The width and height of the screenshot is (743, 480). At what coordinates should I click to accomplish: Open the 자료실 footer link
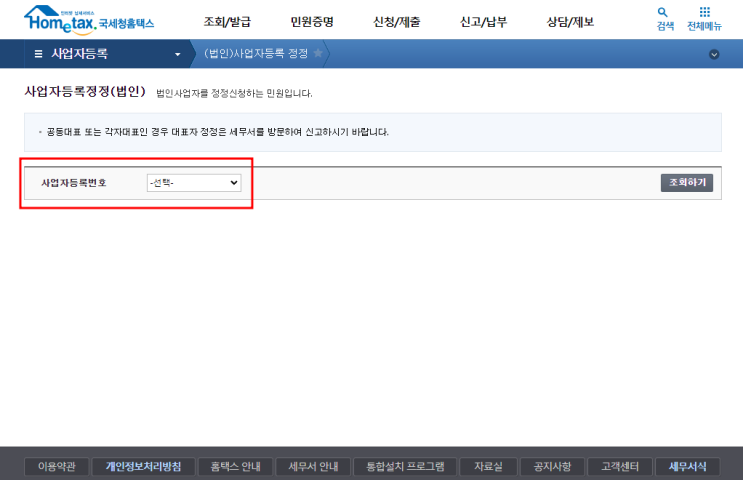488,466
